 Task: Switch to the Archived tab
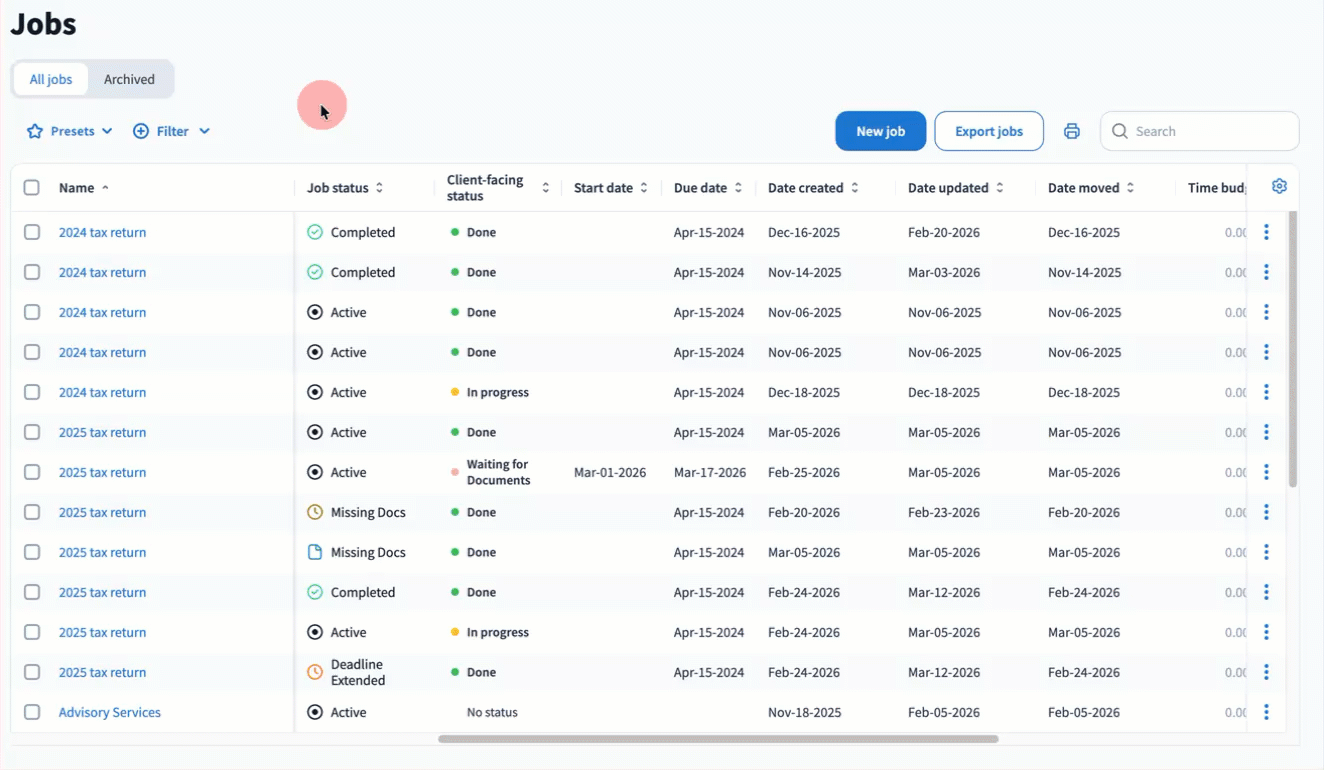click(129, 79)
